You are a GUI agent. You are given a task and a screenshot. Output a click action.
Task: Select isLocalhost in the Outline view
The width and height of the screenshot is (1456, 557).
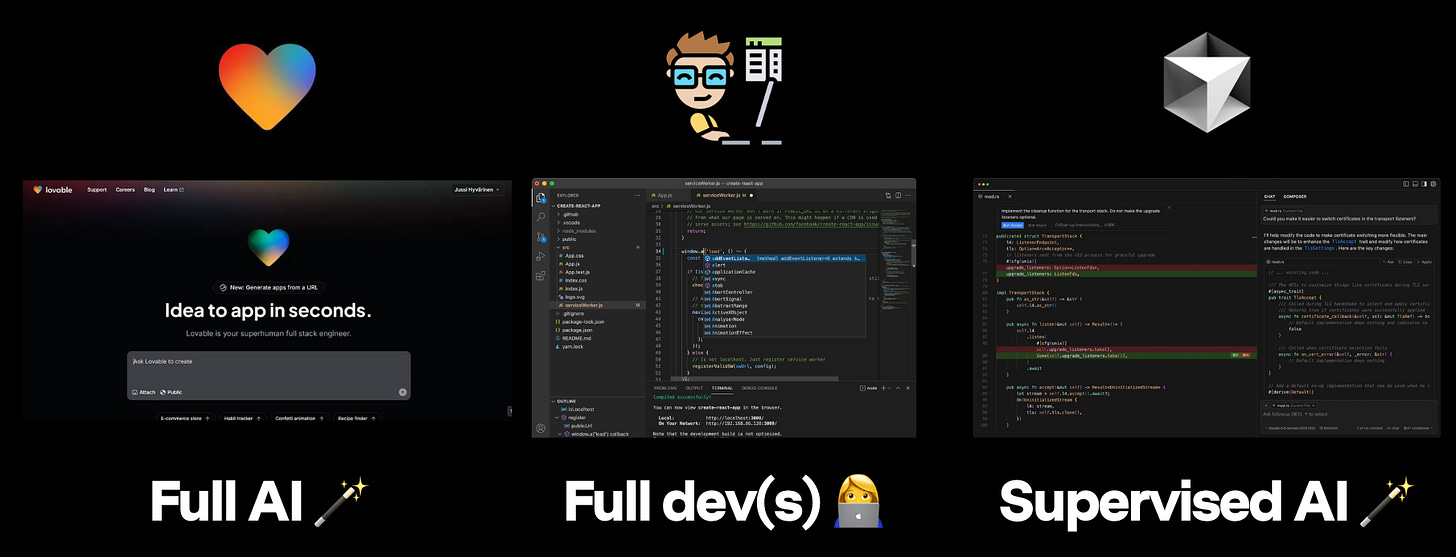(x=577, y=409)
